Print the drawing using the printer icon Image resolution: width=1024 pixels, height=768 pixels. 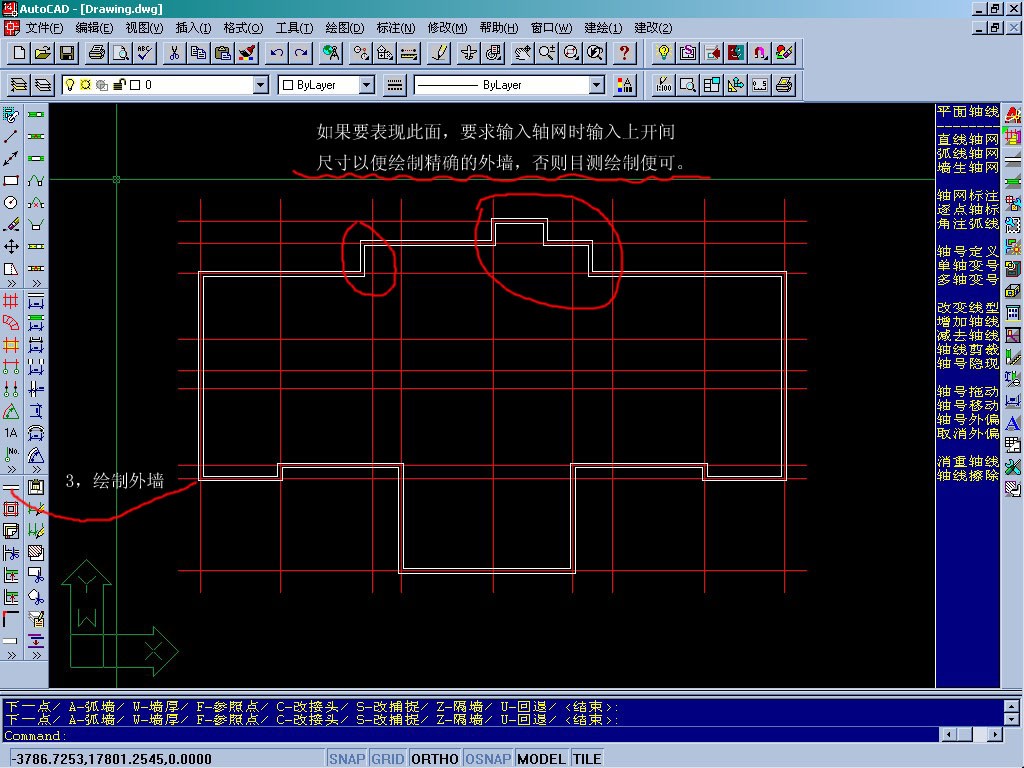pos(97,53)
